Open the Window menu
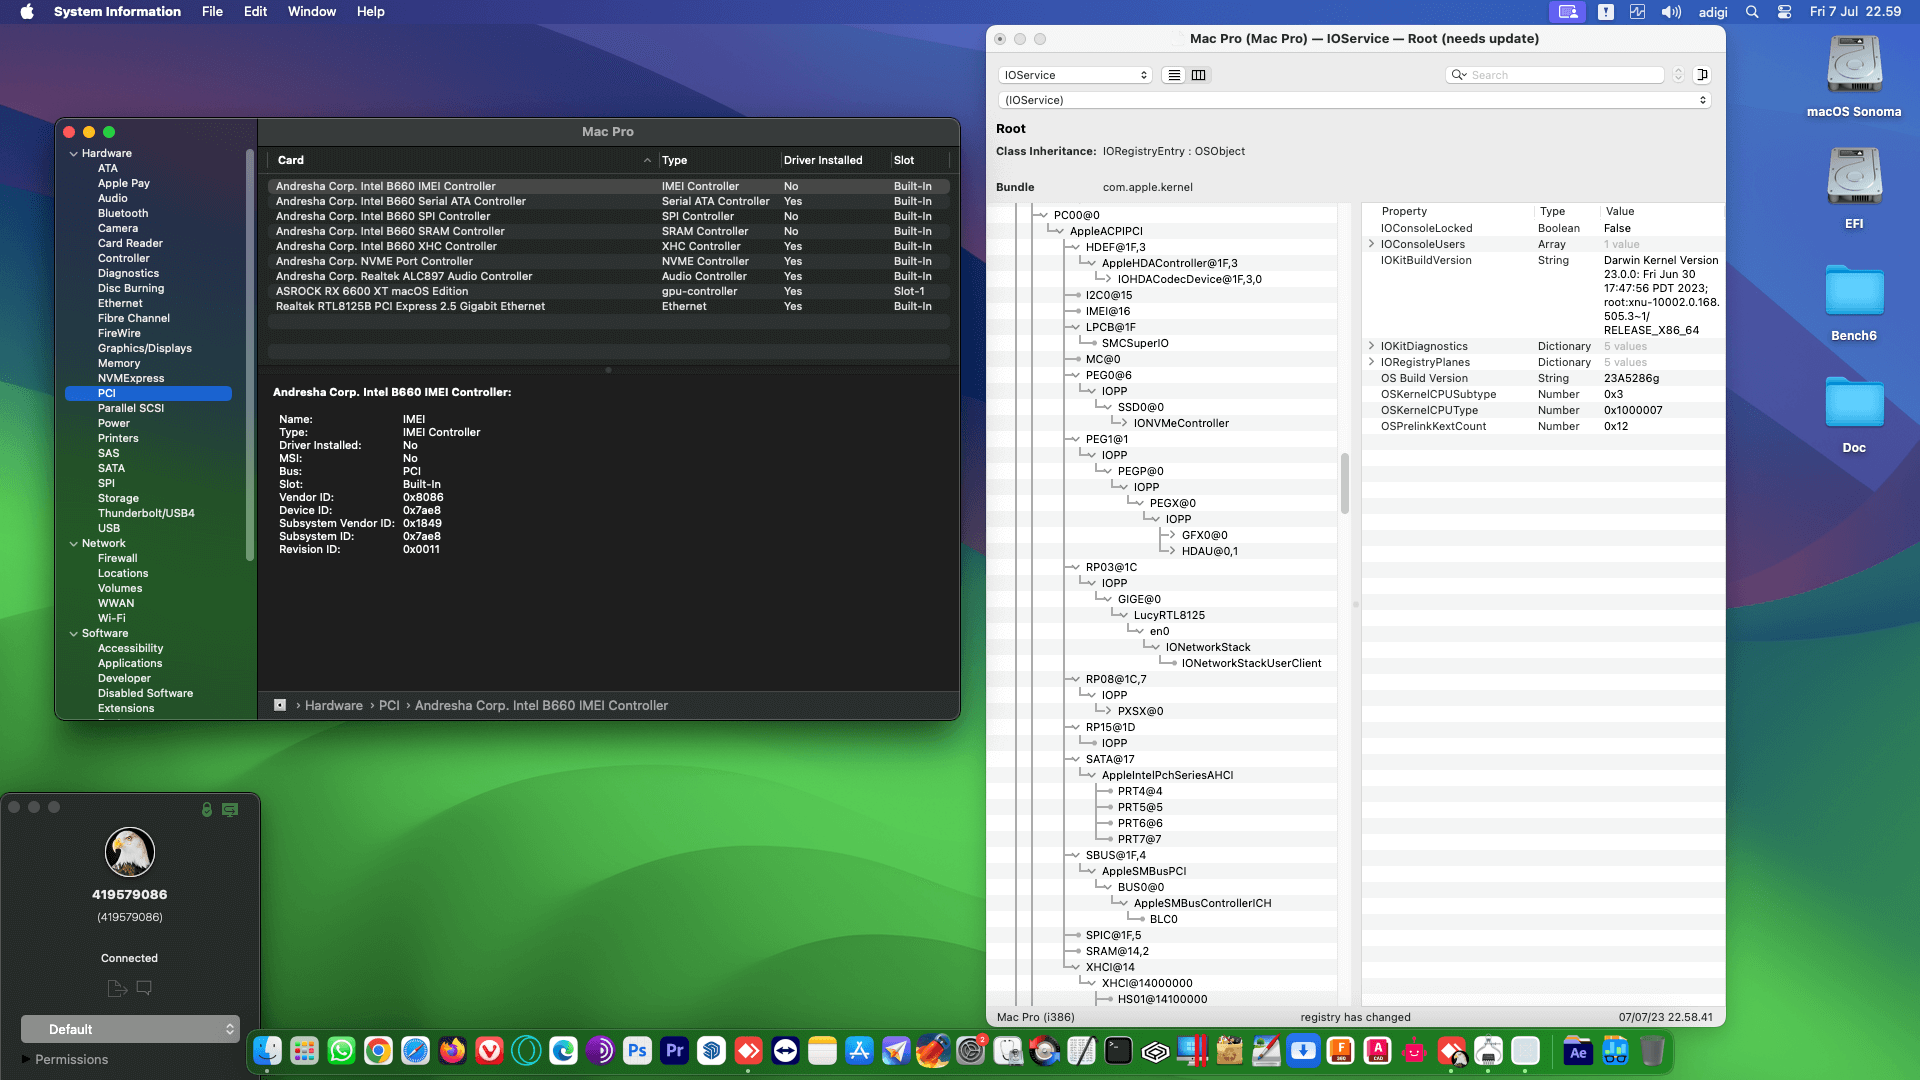The width and height of the screenshot is (1920, 1080). (x=312, y=12)
